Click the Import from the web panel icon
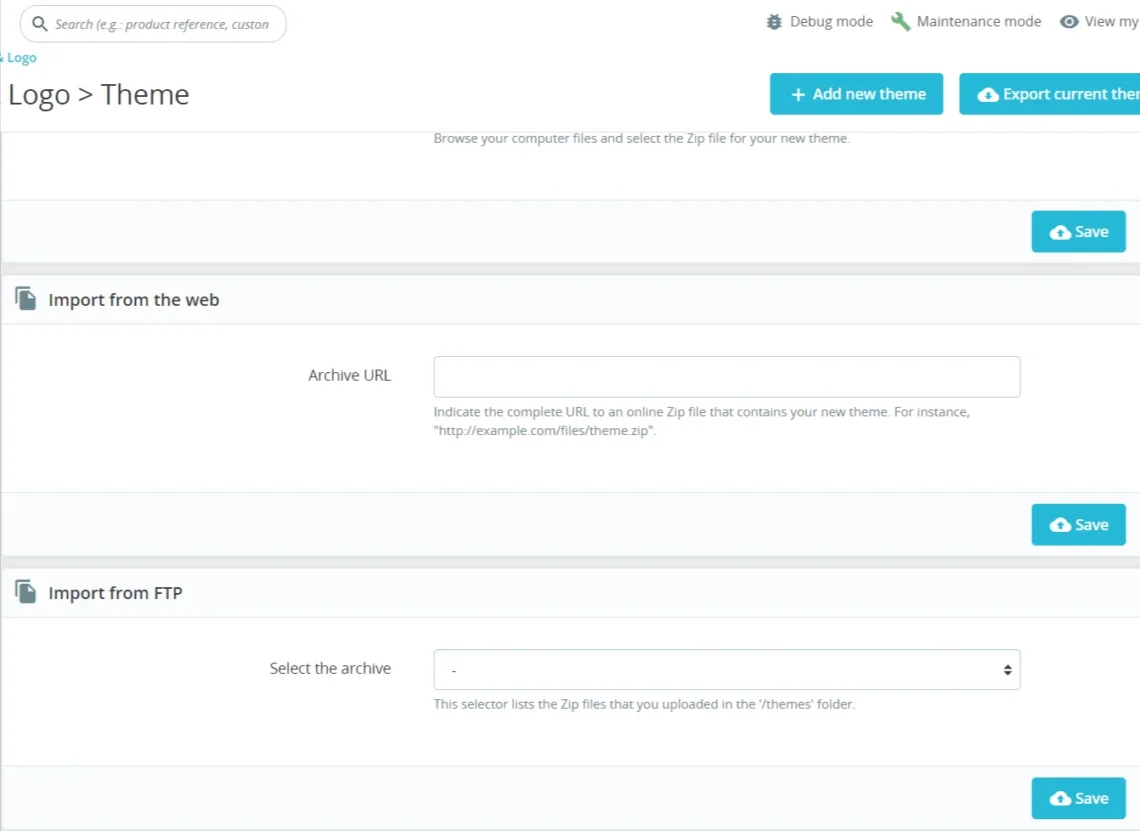The height and width of the screenshot is (831, 1140). (26, 299)
